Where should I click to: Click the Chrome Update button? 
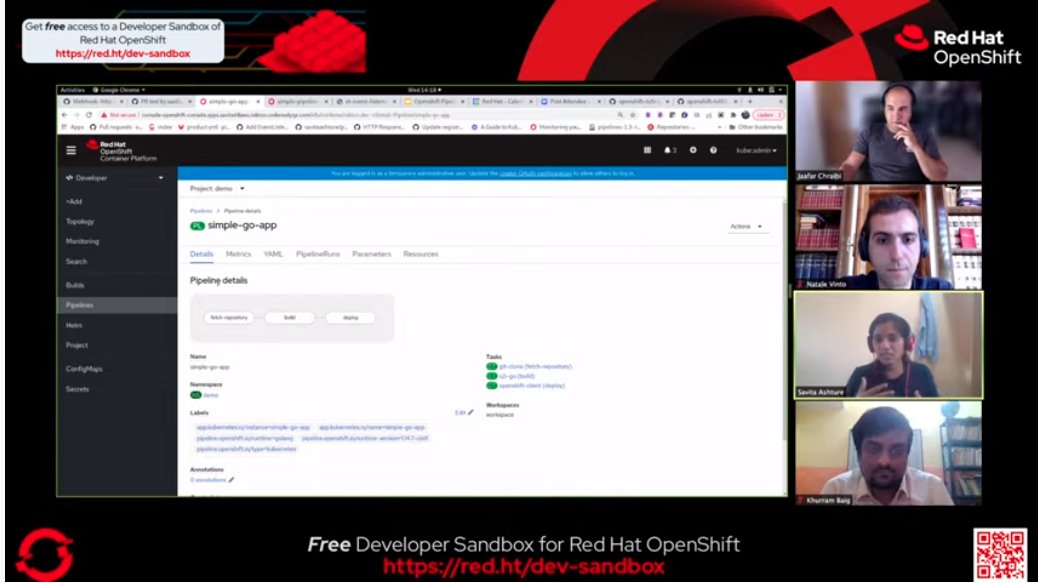click(x=769, y=115)
